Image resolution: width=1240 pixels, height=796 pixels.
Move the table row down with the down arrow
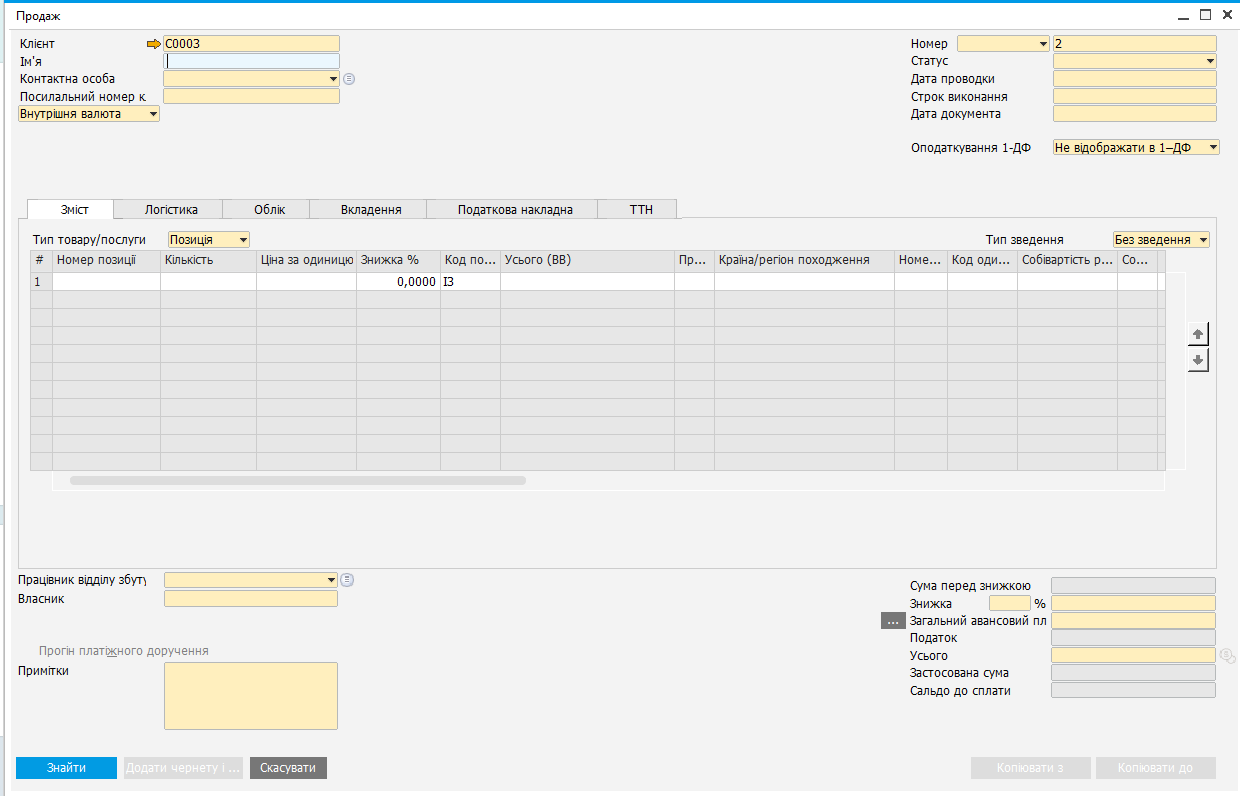pos(1198,360)
